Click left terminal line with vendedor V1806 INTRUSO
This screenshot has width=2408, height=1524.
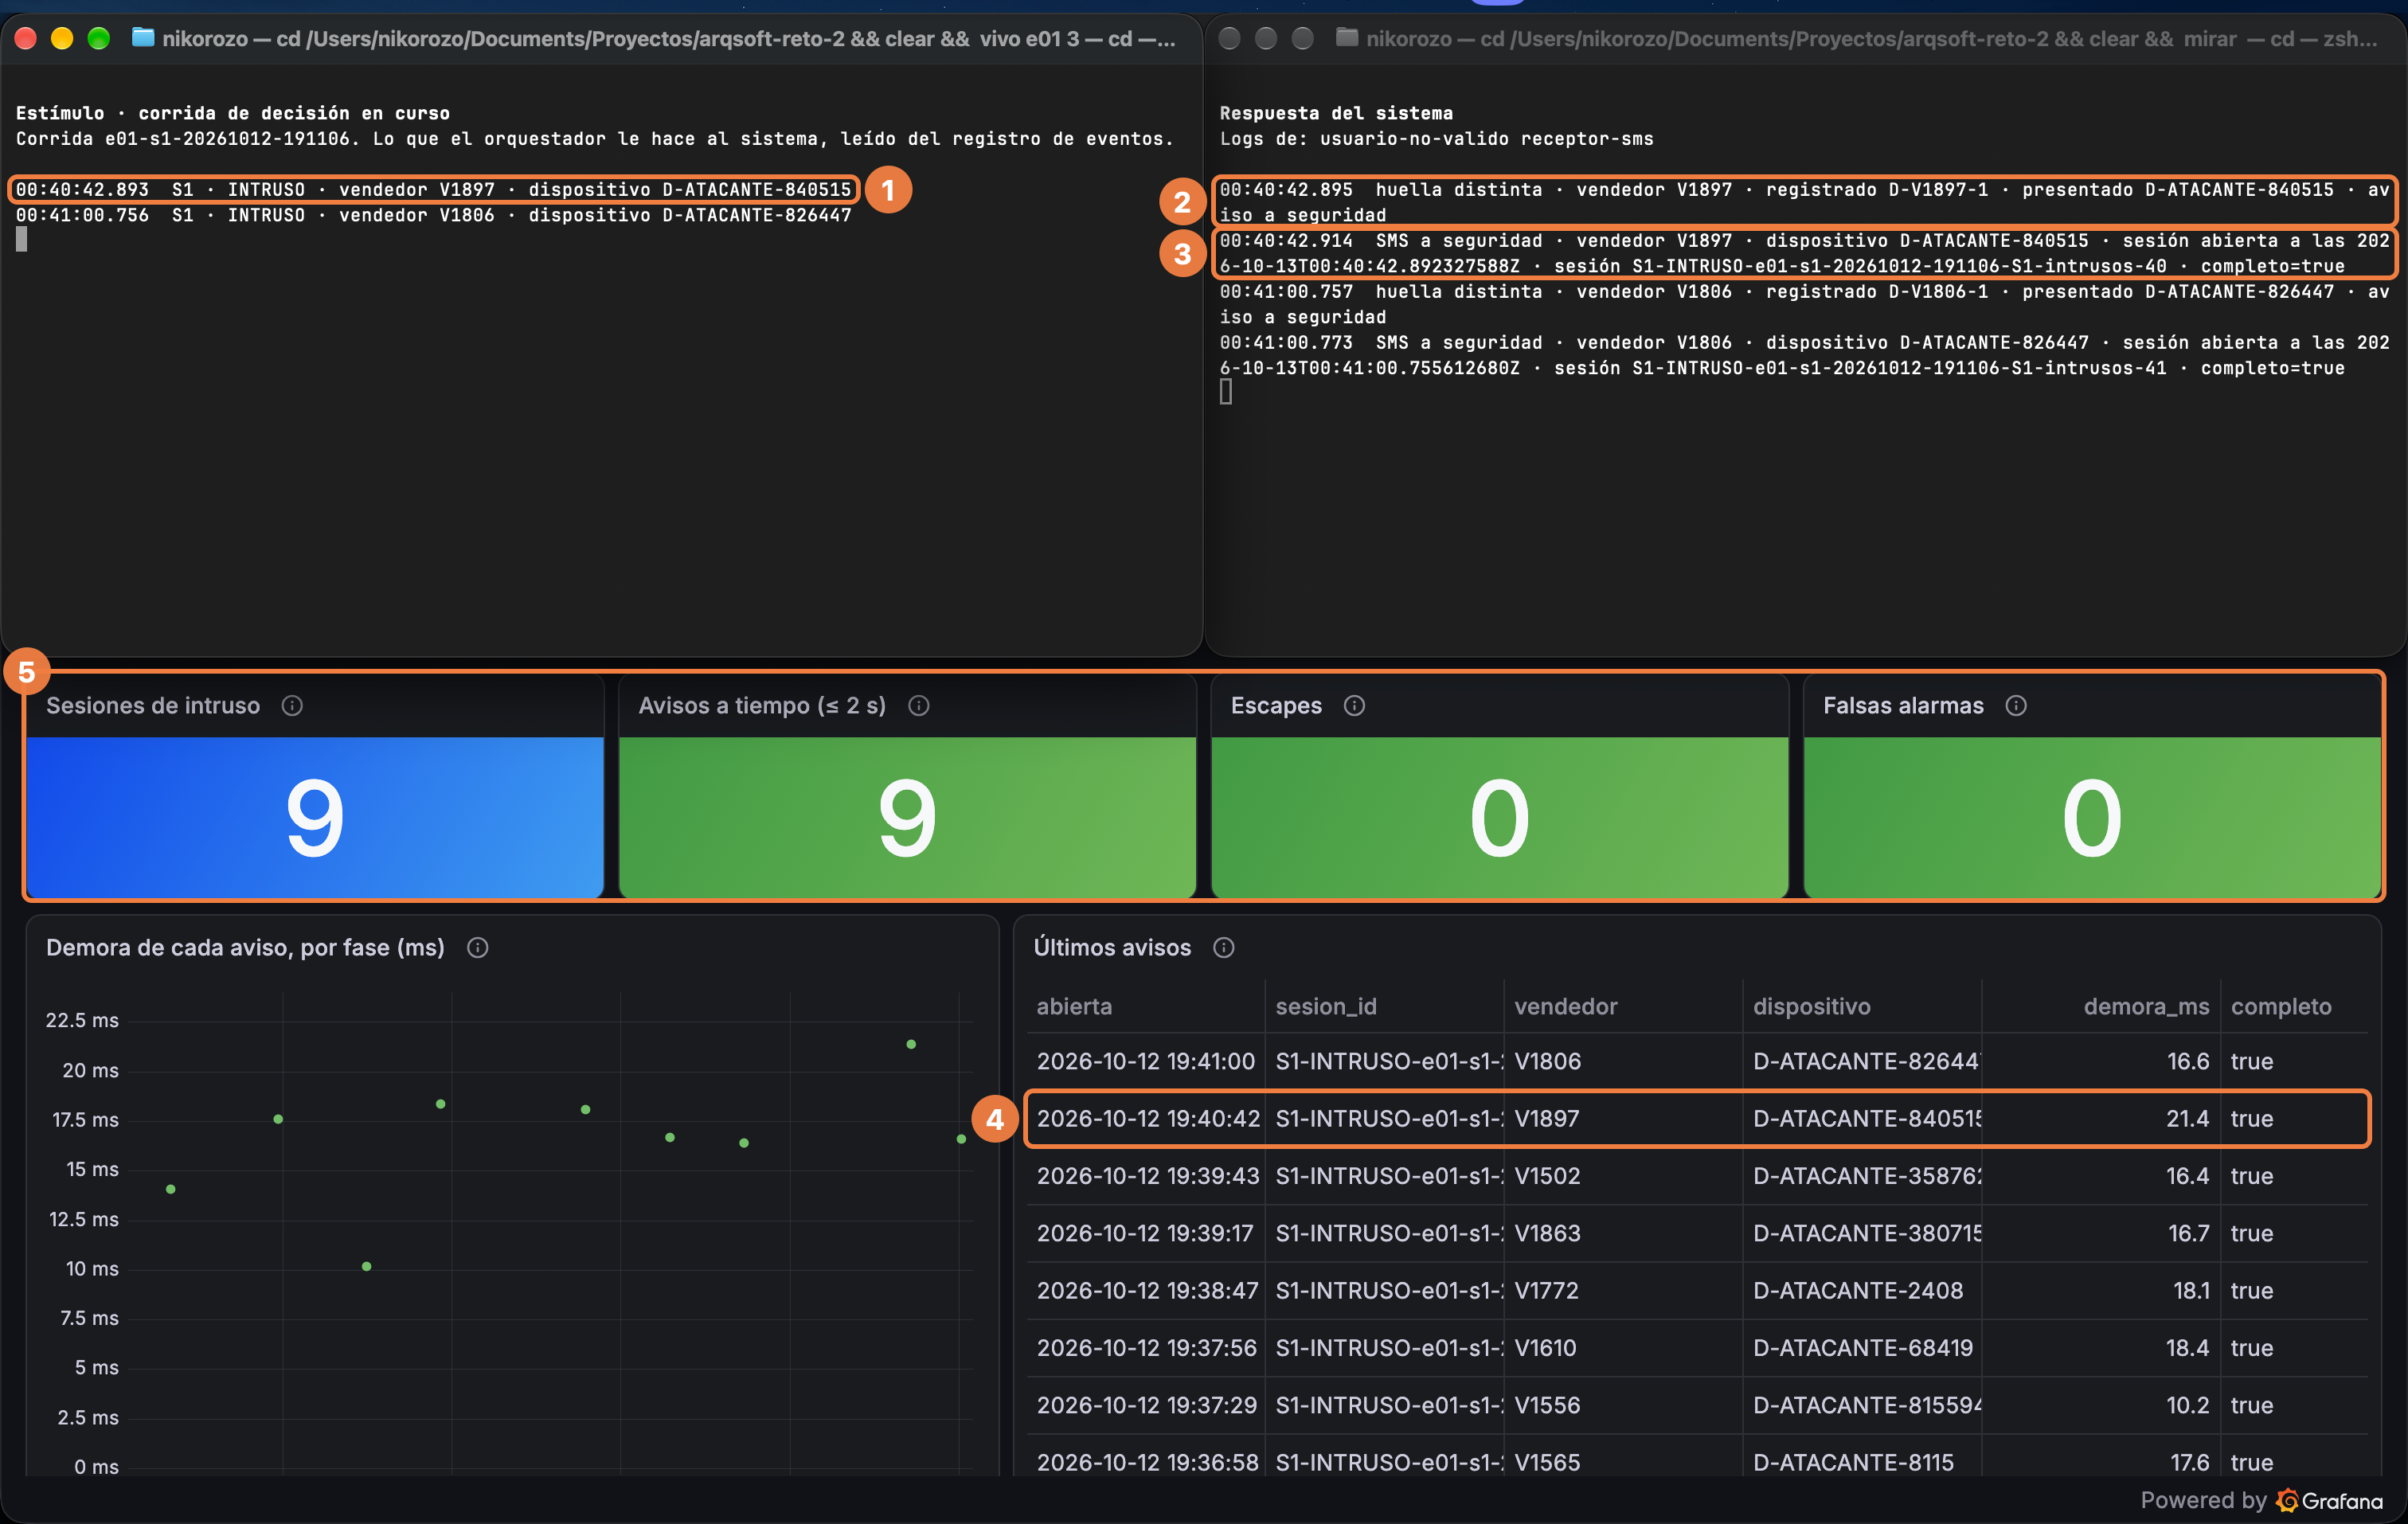433,215
